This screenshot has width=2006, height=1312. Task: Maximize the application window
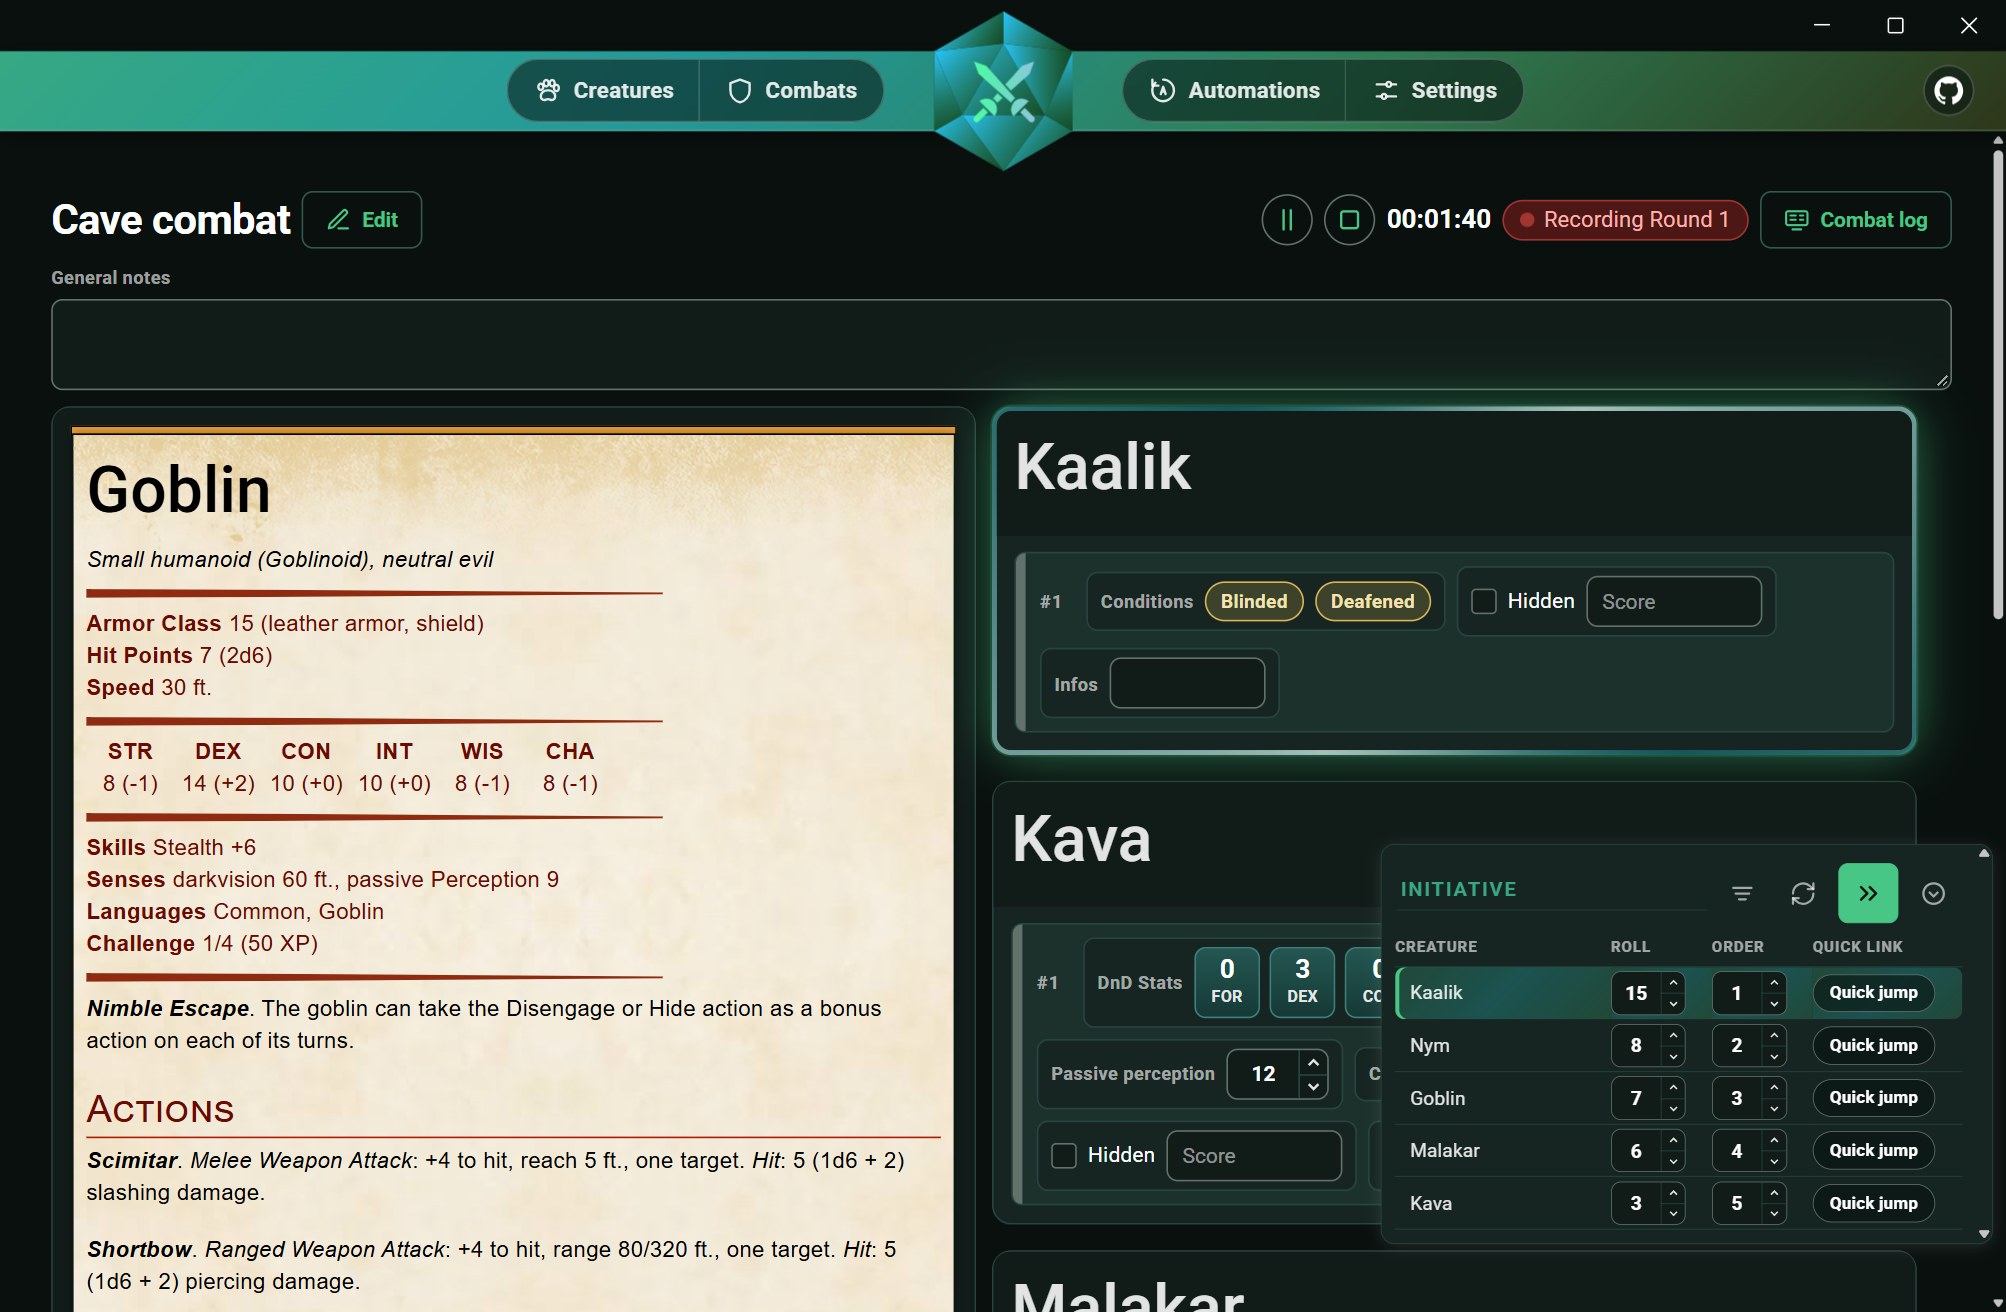click(1895, 25)
